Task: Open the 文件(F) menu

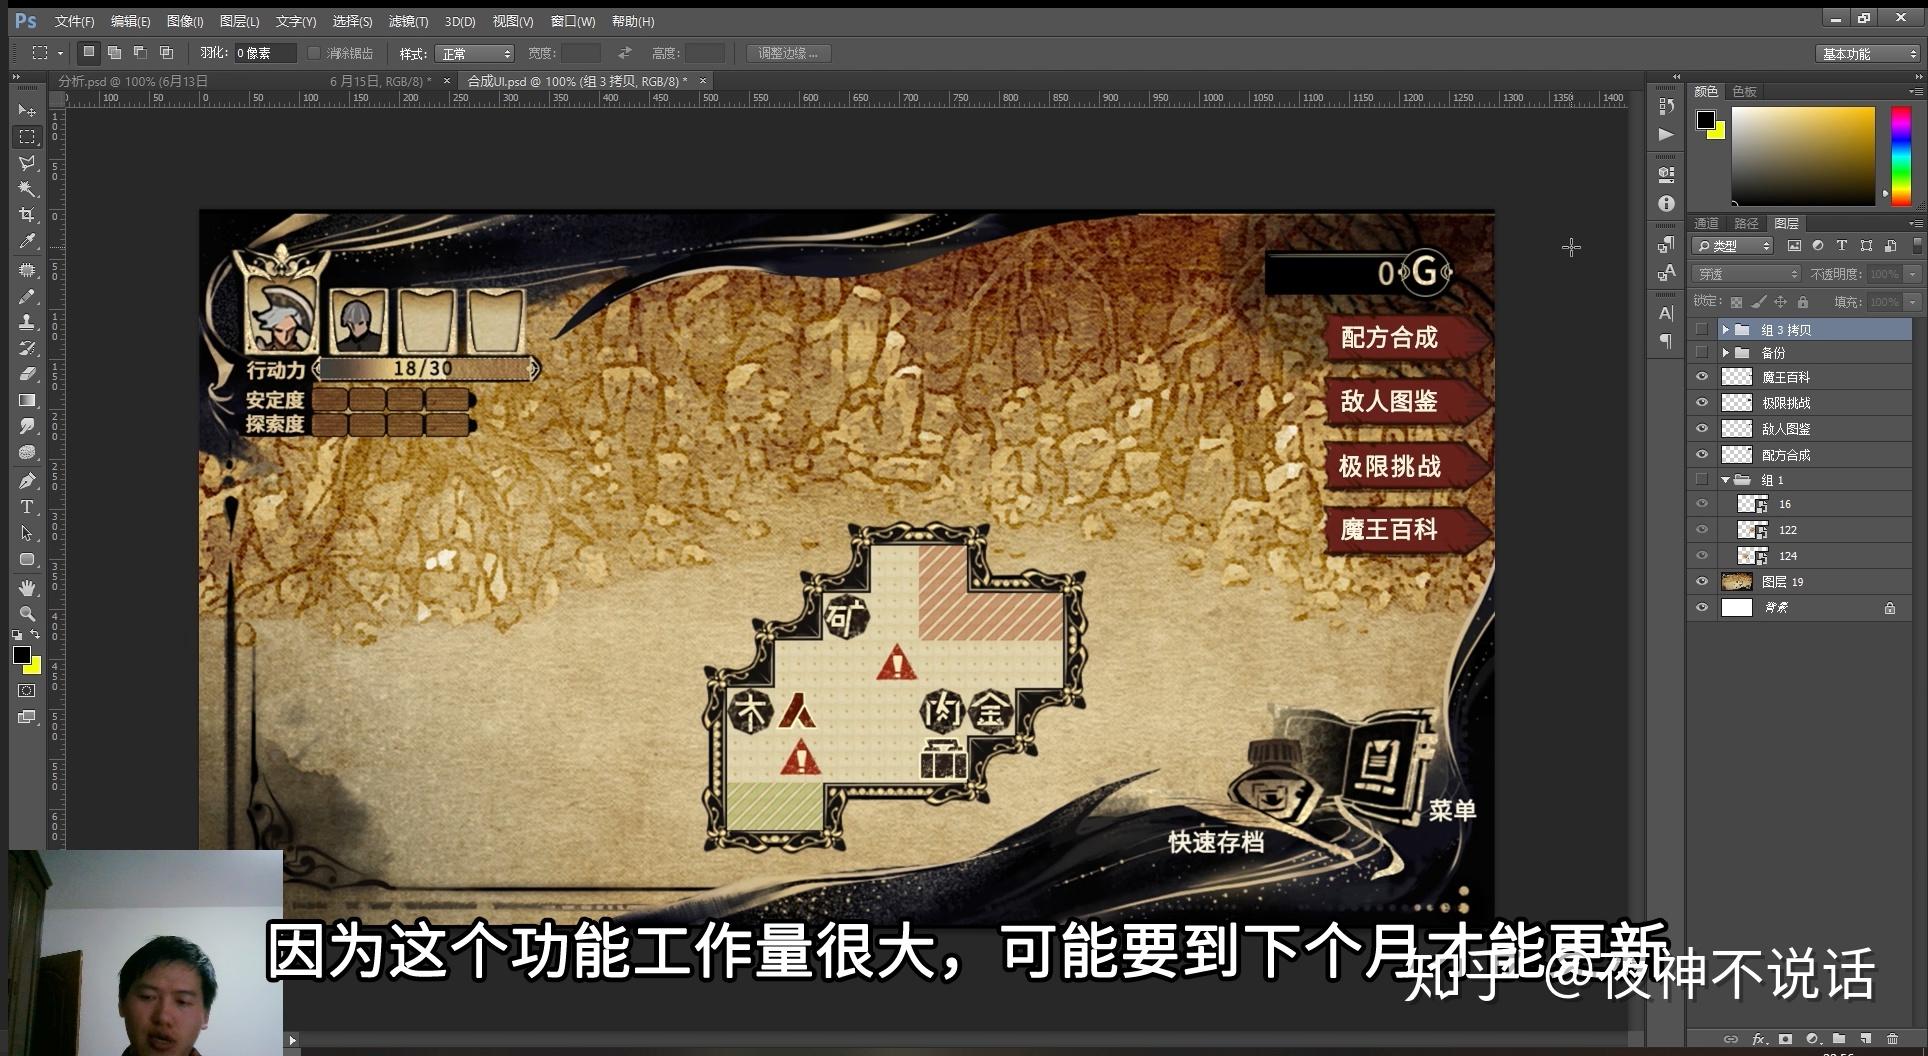Action: 74,21
